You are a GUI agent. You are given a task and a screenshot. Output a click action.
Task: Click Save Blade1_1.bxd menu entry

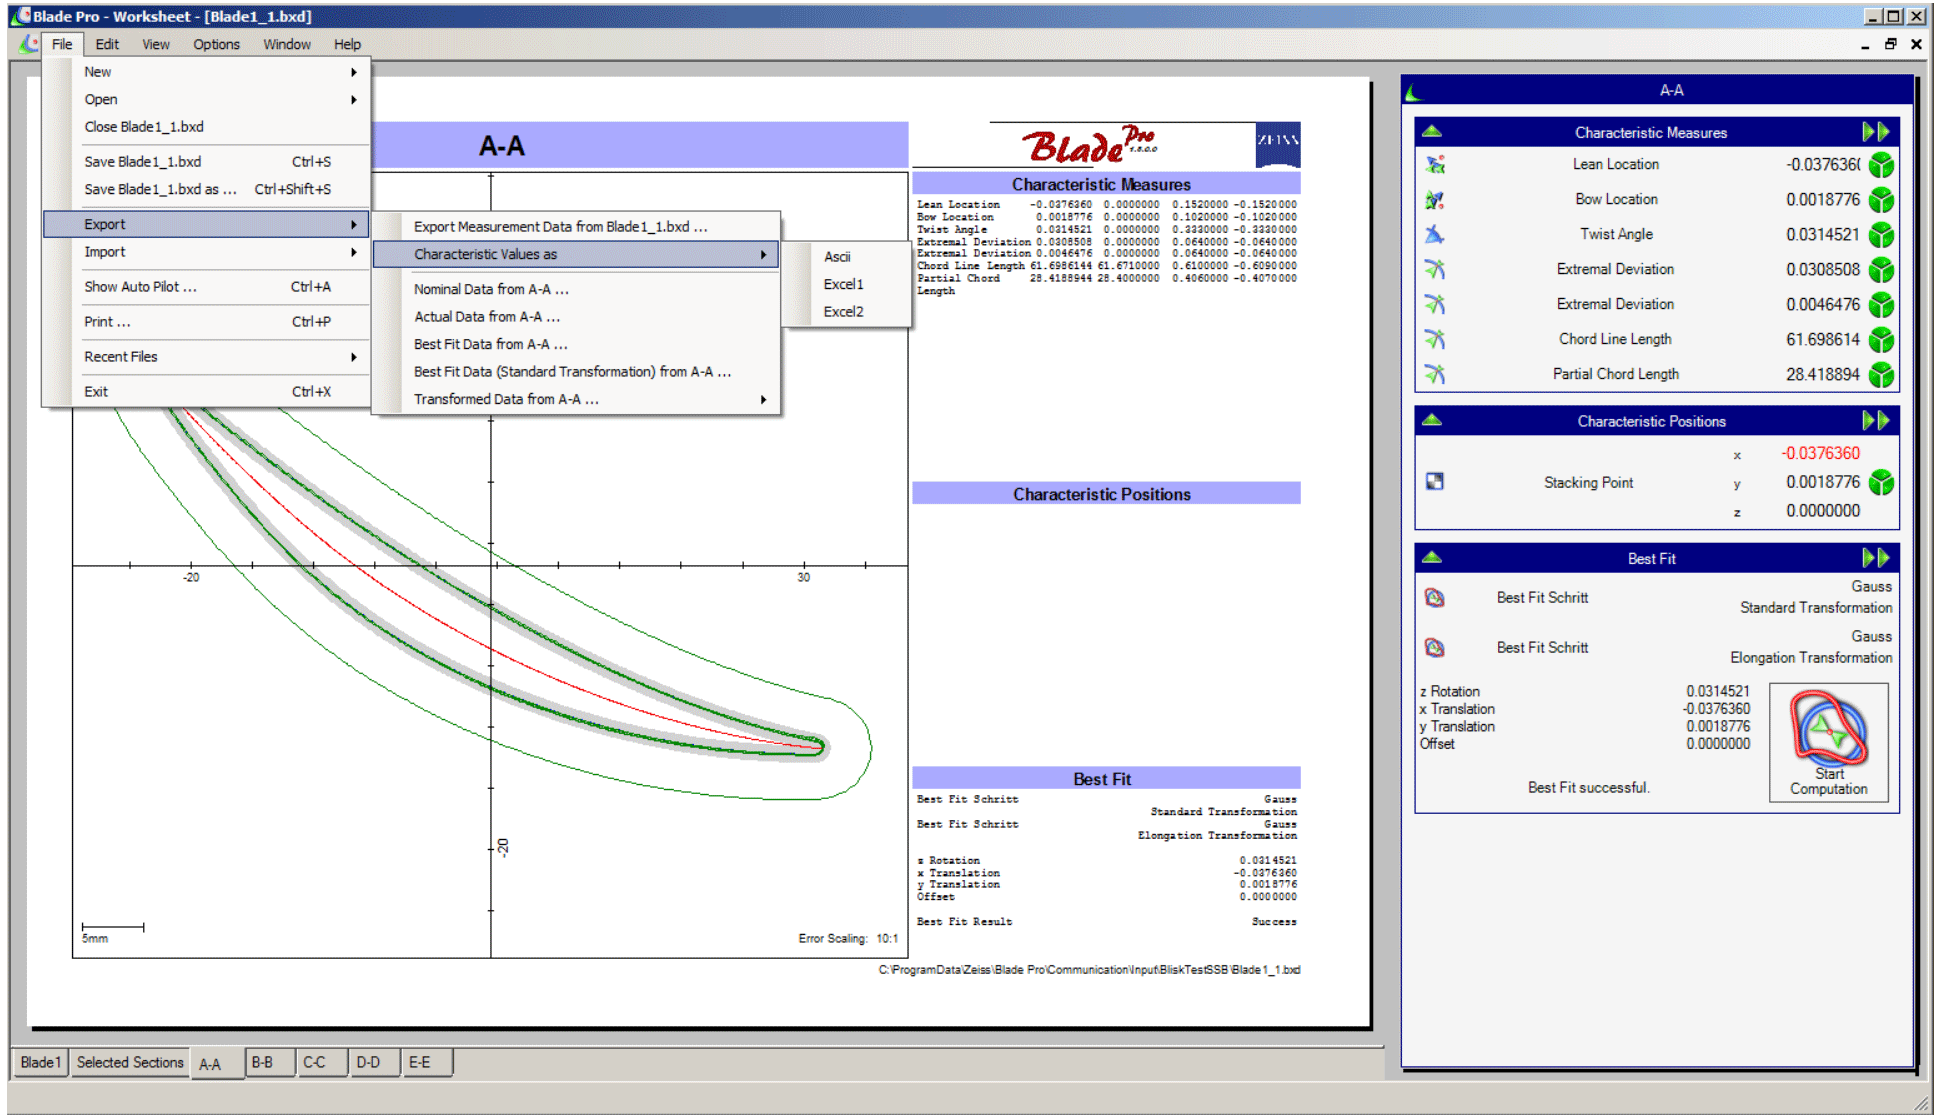(x=206, y=162)
